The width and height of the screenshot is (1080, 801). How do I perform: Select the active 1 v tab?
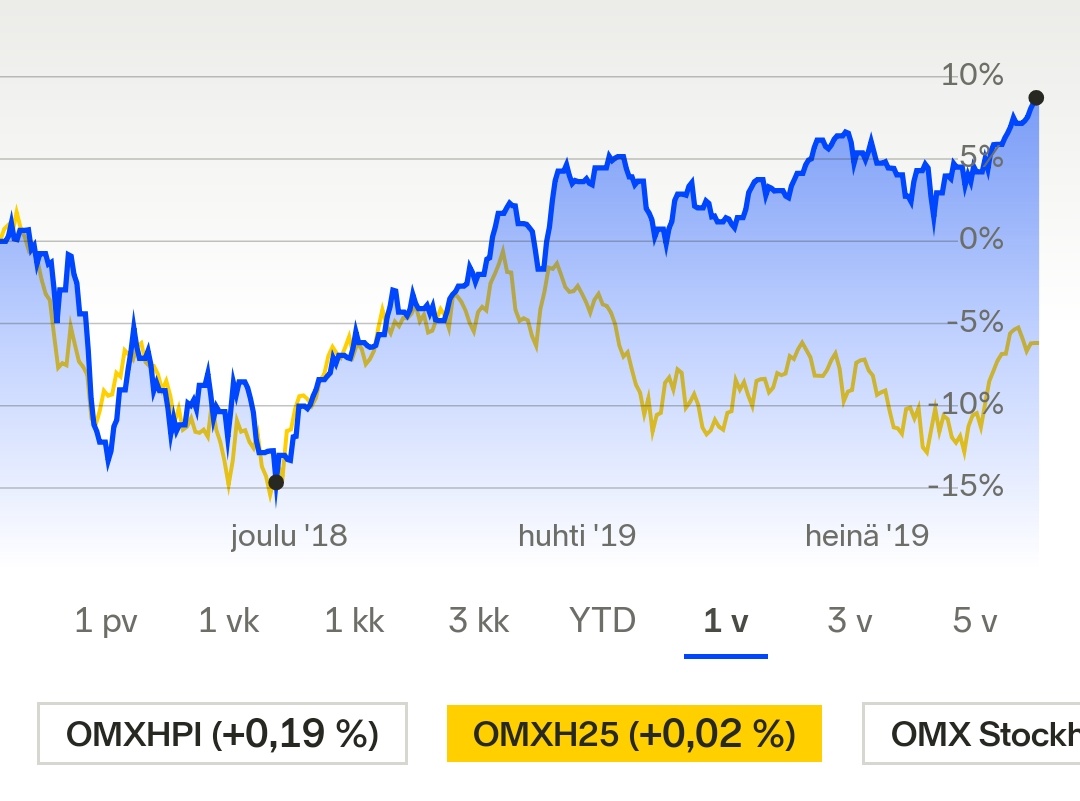point(726,621)
